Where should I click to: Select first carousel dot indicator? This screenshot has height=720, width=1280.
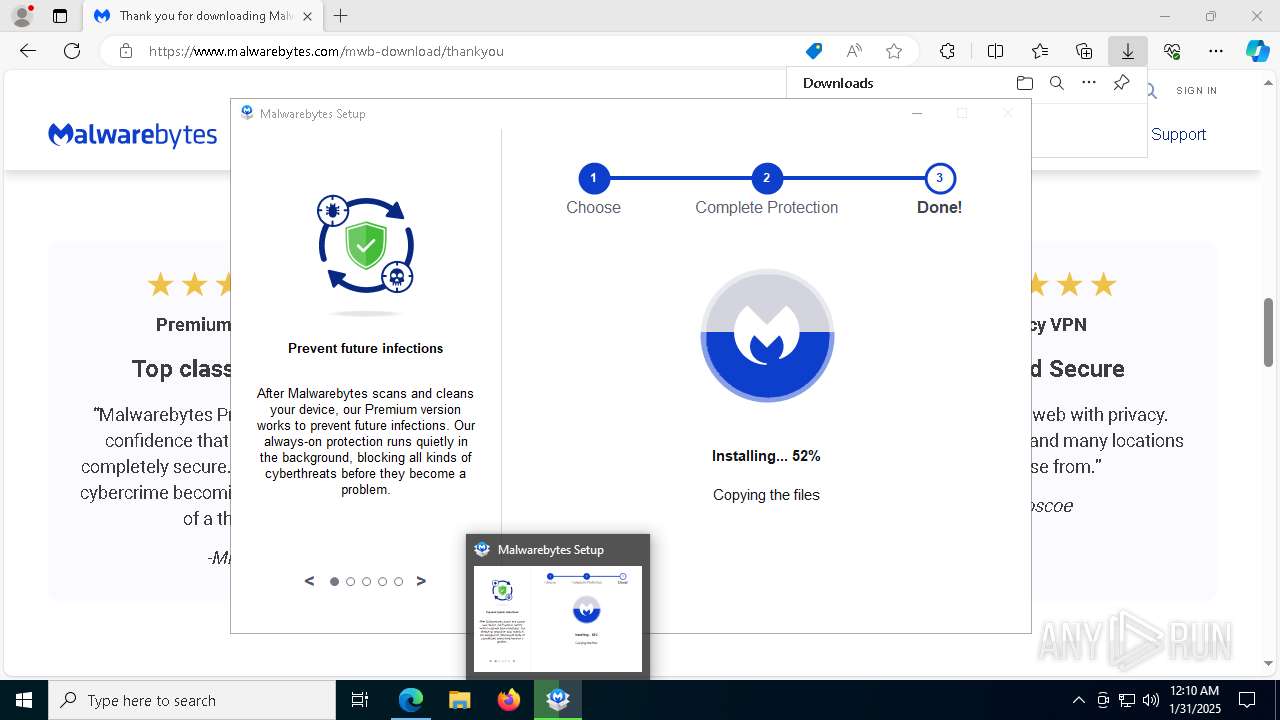point(334,581)
